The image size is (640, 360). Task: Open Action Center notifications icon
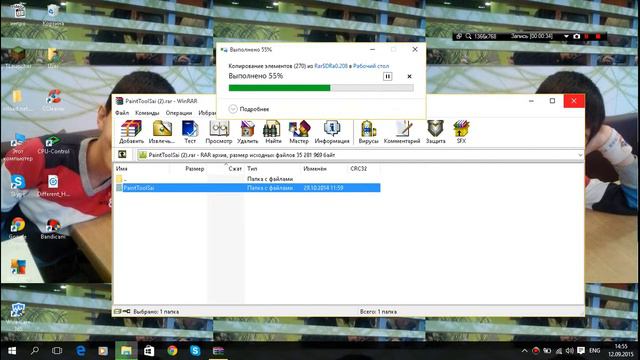[x=581, y=351]
